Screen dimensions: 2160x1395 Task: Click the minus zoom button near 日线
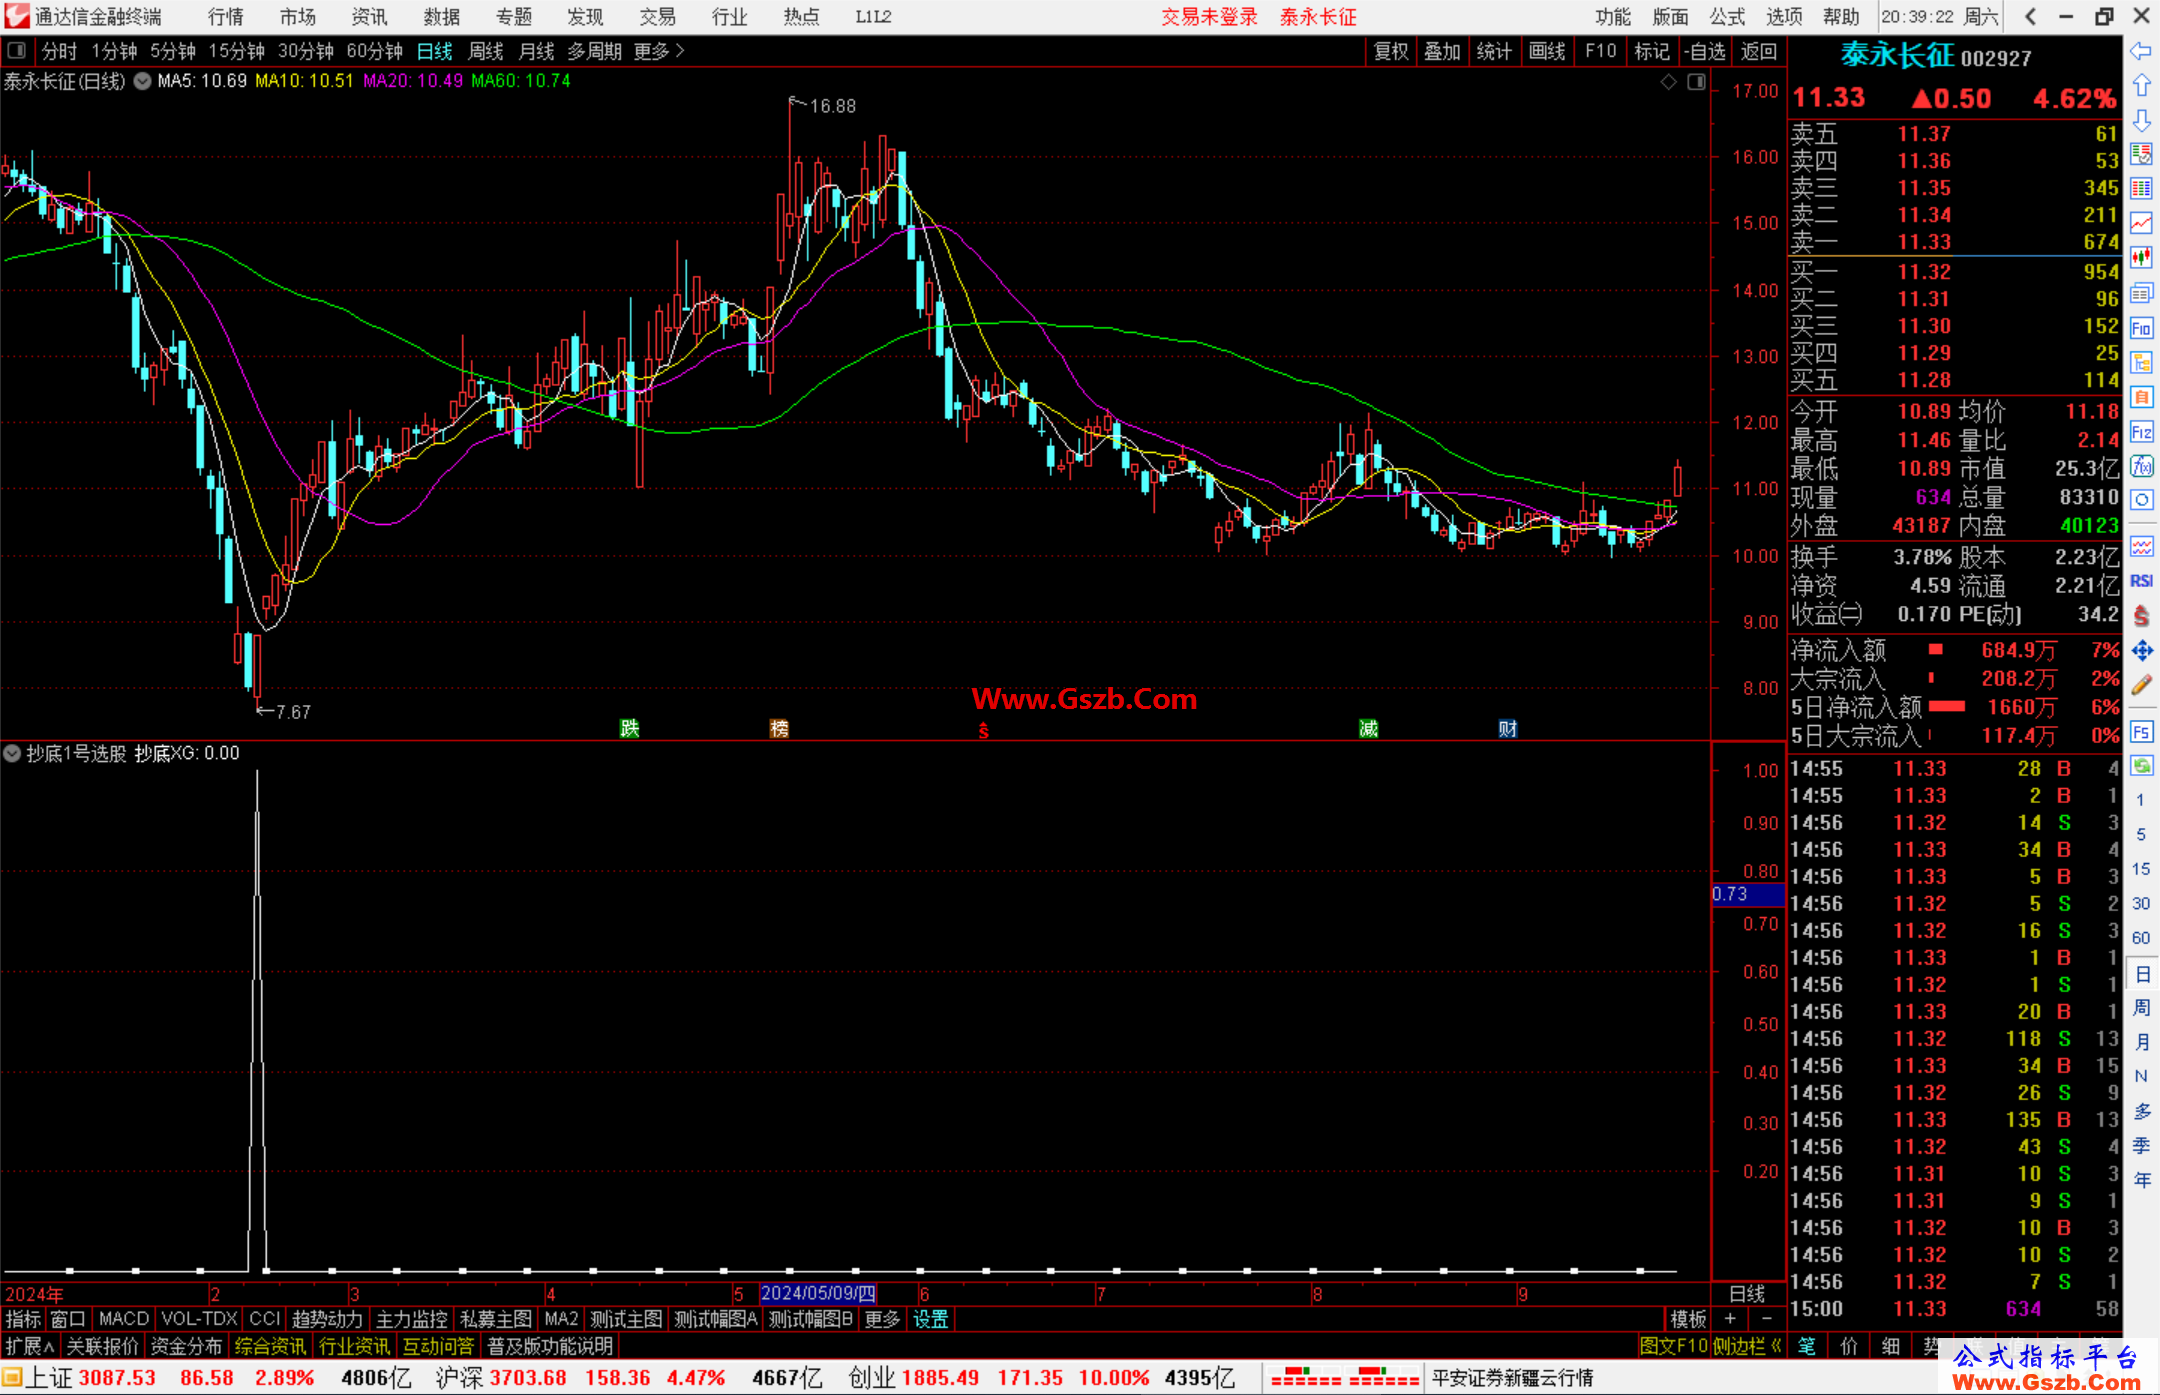coord(1767,1319)
